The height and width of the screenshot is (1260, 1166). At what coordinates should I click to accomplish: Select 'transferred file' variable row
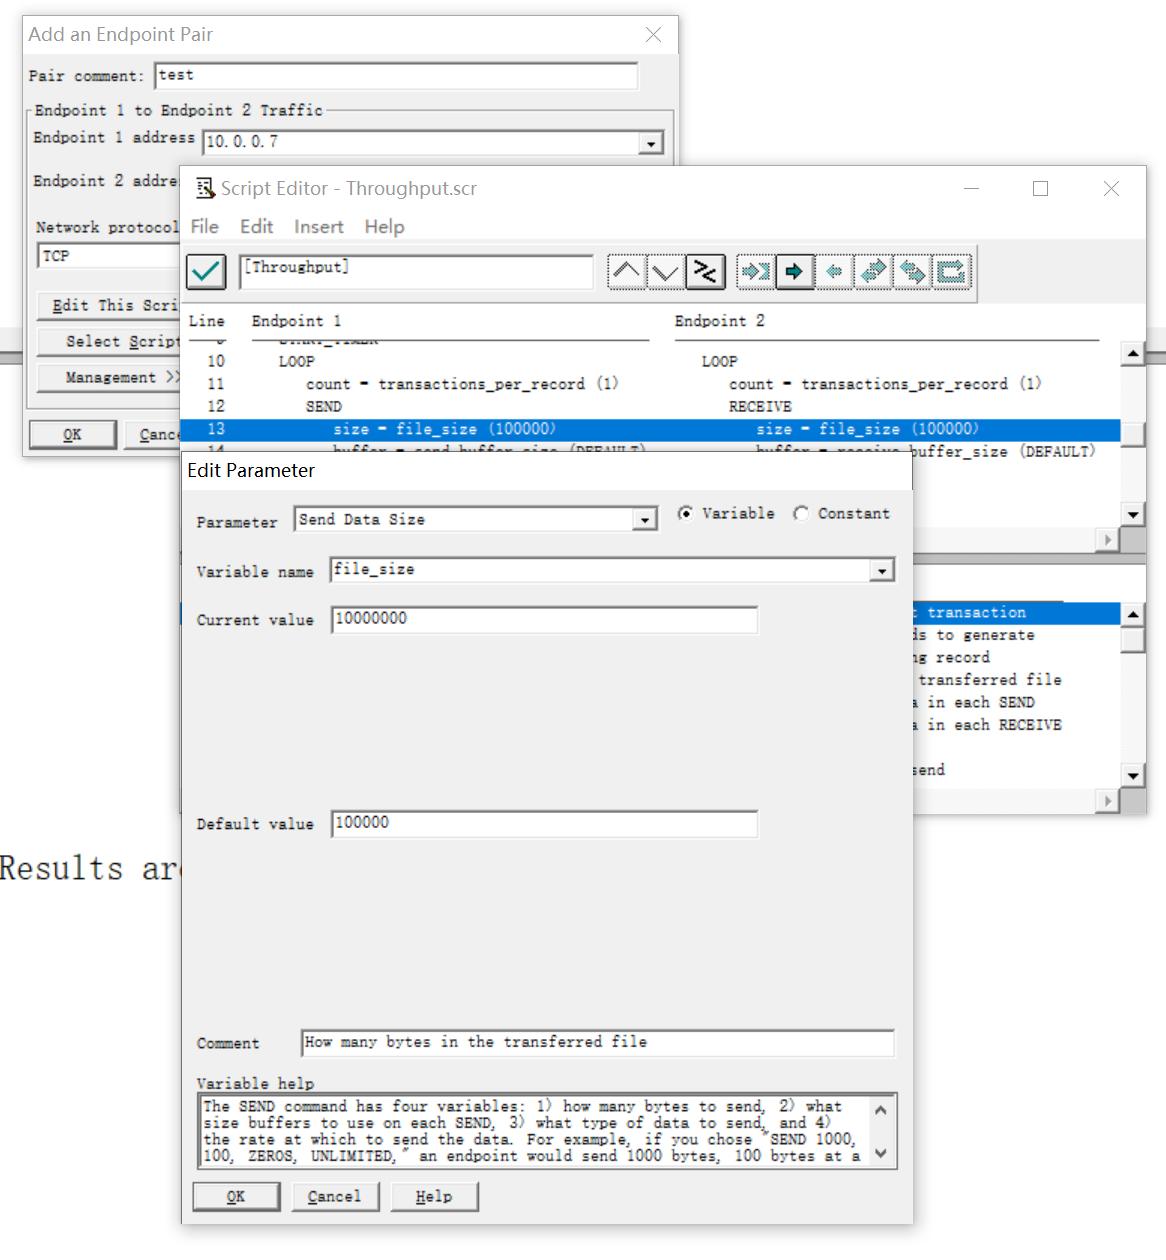(1016, 680)
